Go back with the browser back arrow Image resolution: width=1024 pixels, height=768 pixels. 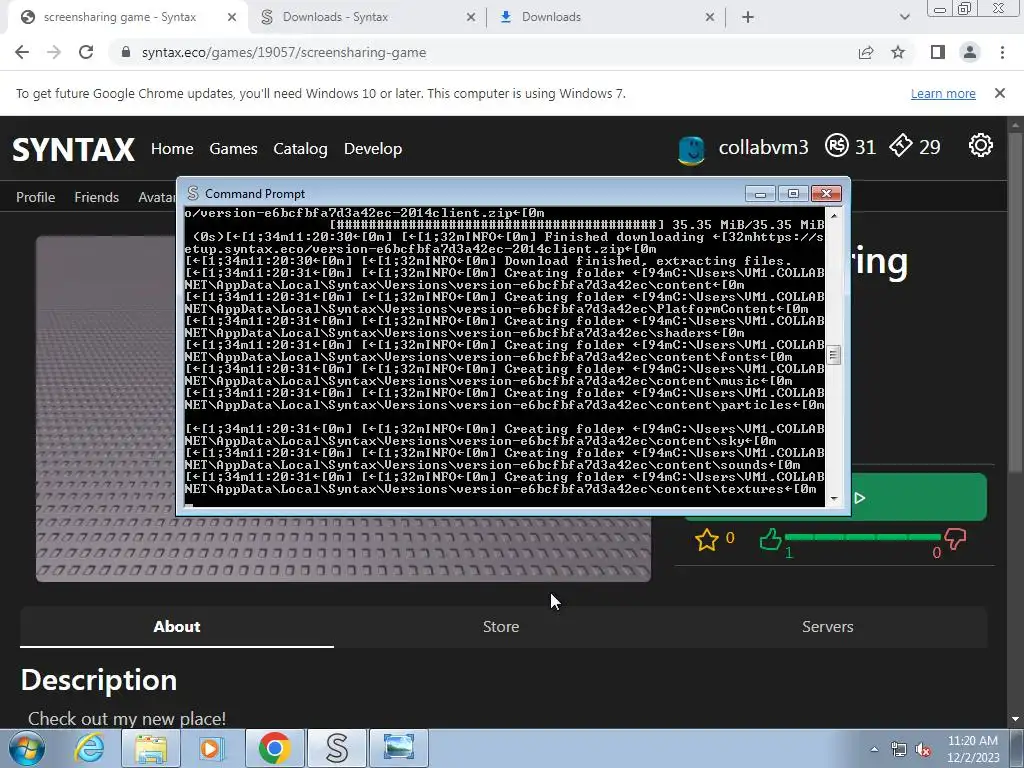click(22, 52)
